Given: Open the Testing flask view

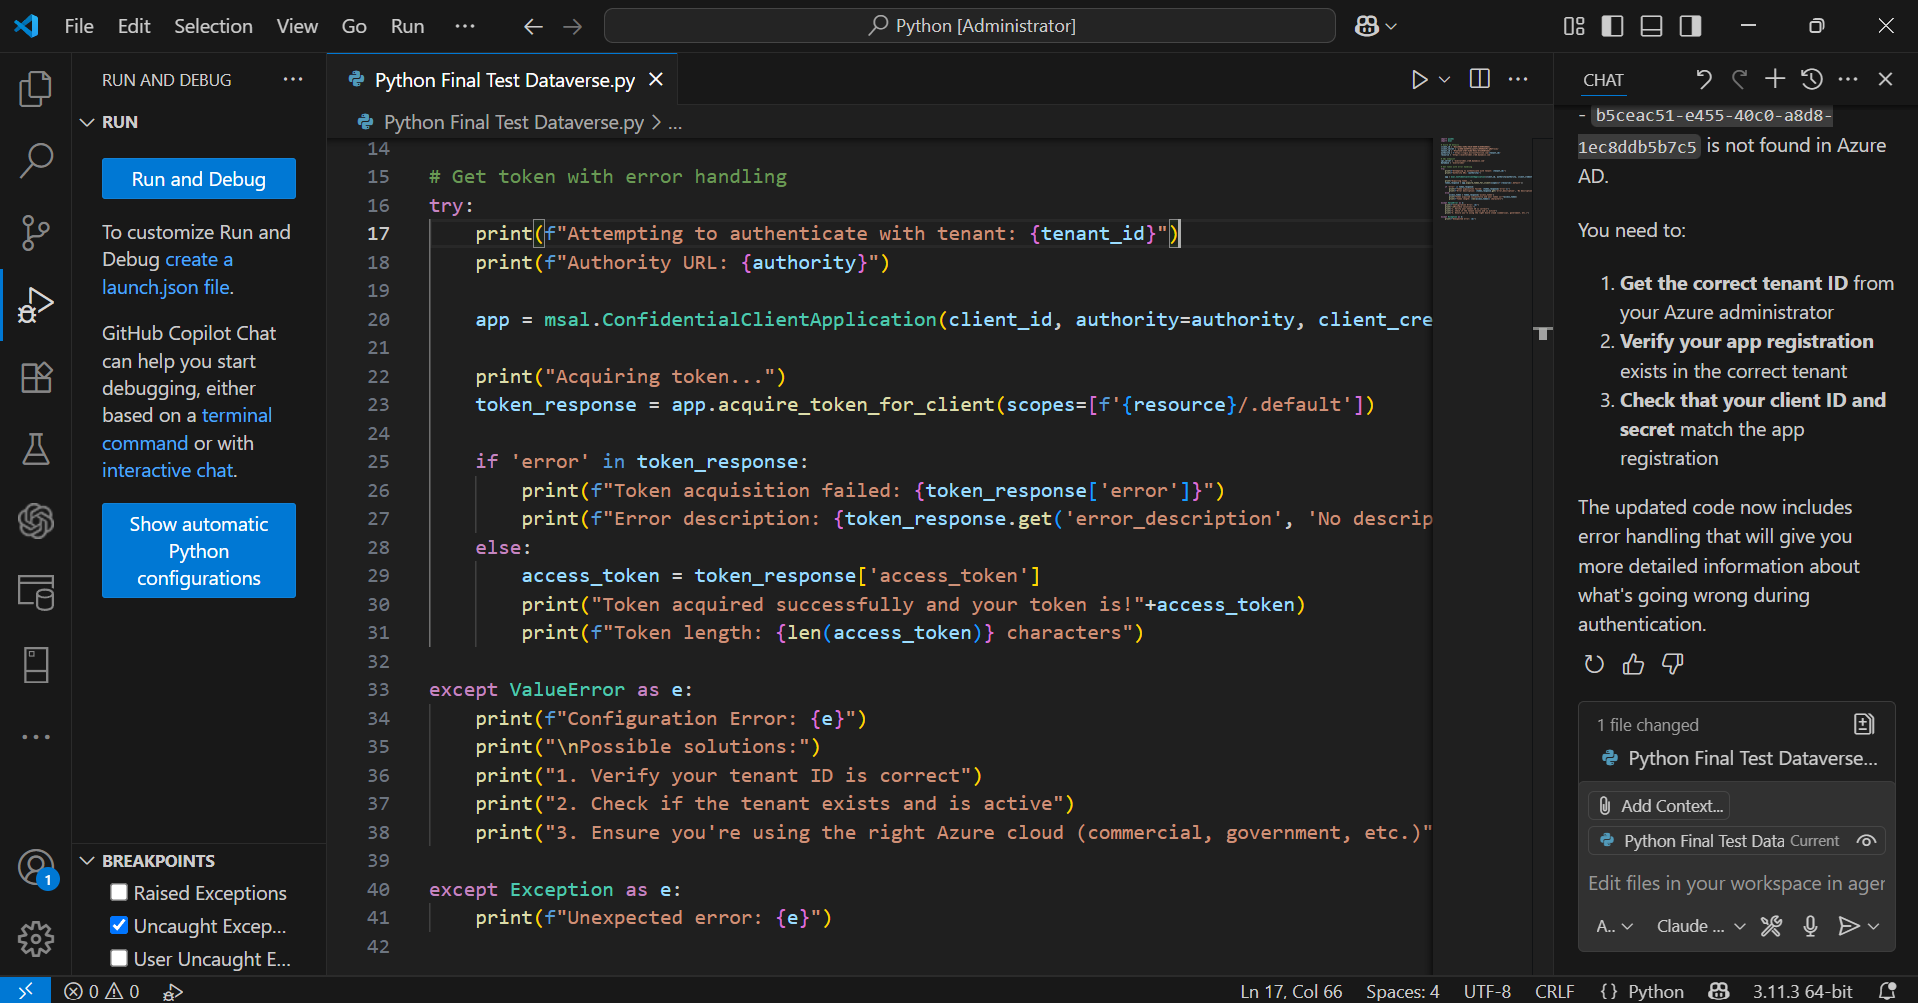Looking at the screenshot, I should [x=35, y=449].
